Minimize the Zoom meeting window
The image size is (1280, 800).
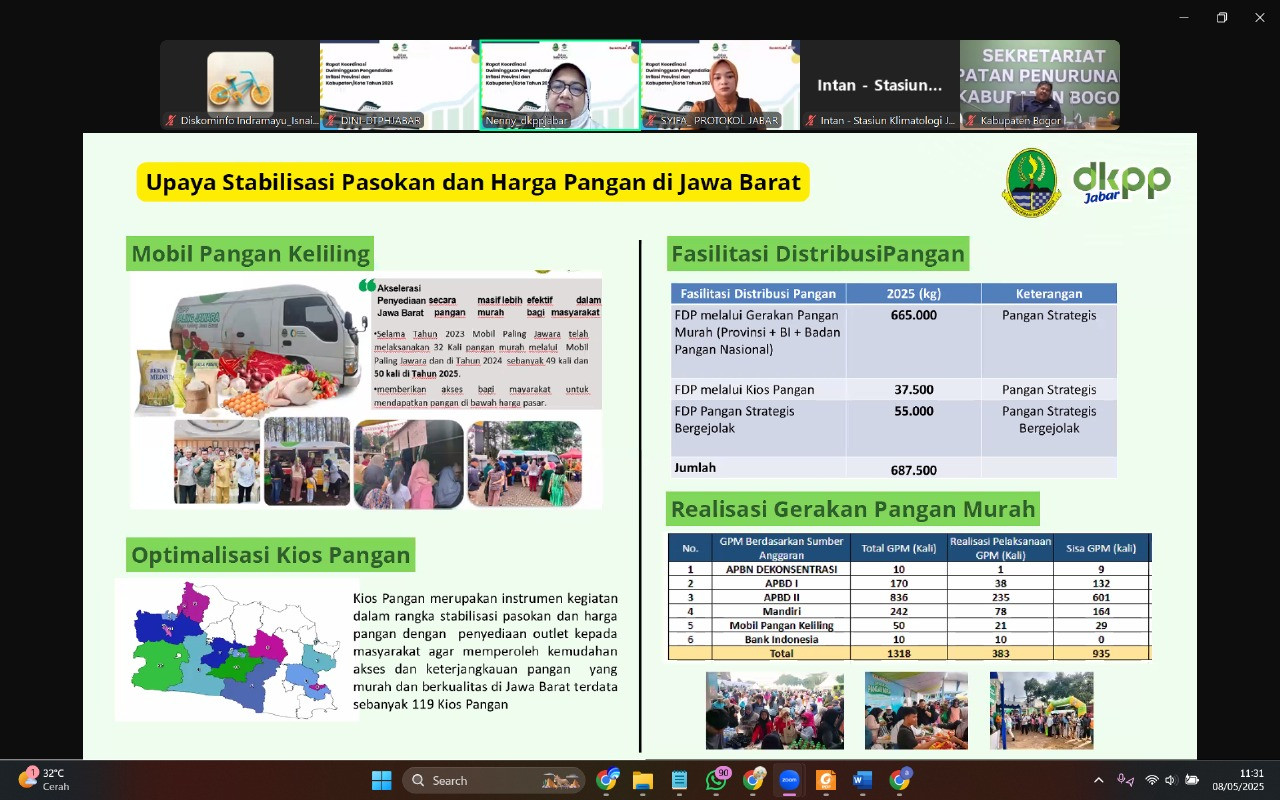(x=1183, y=17)
